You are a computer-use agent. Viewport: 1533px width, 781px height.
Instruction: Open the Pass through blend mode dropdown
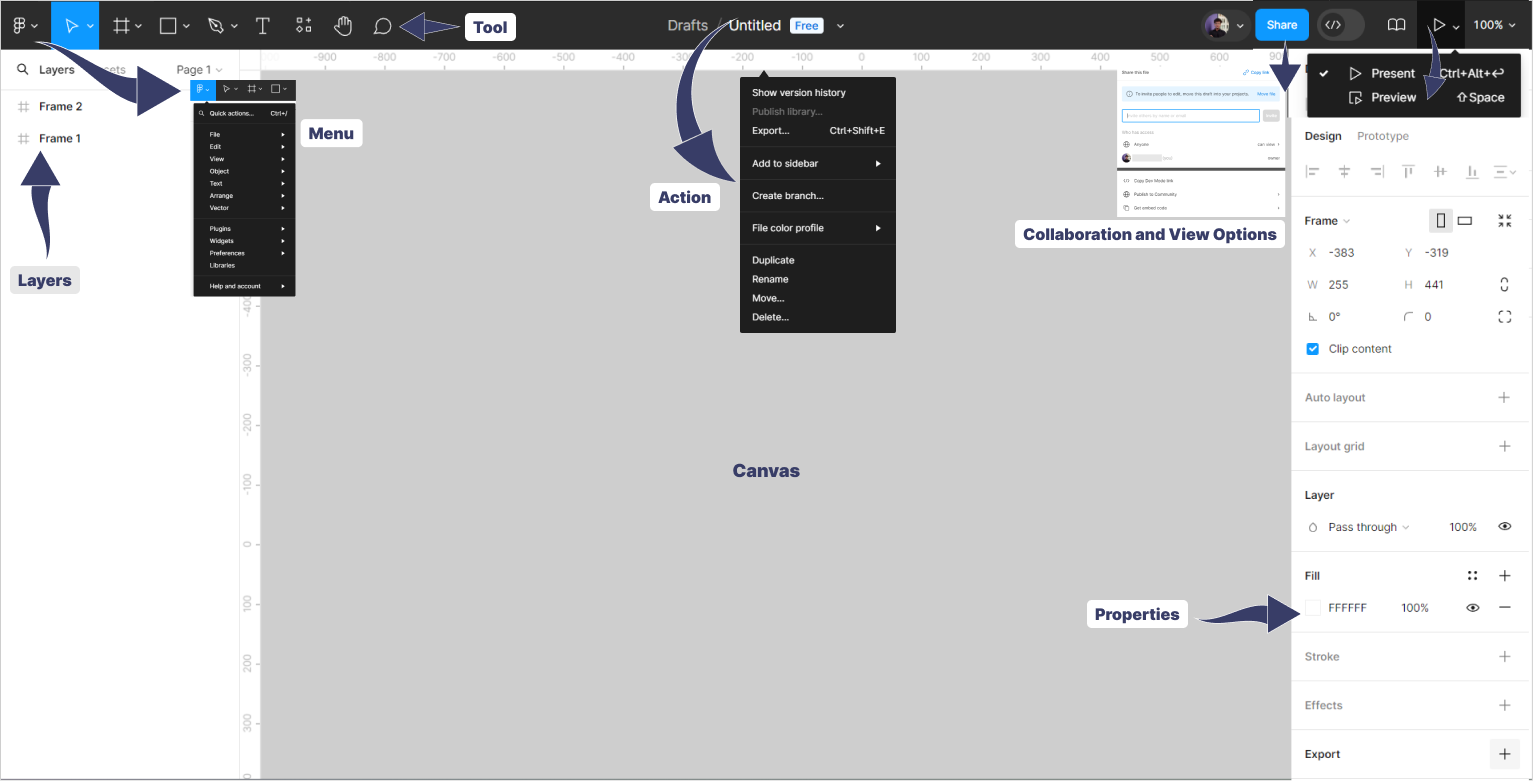[1362, 526]
